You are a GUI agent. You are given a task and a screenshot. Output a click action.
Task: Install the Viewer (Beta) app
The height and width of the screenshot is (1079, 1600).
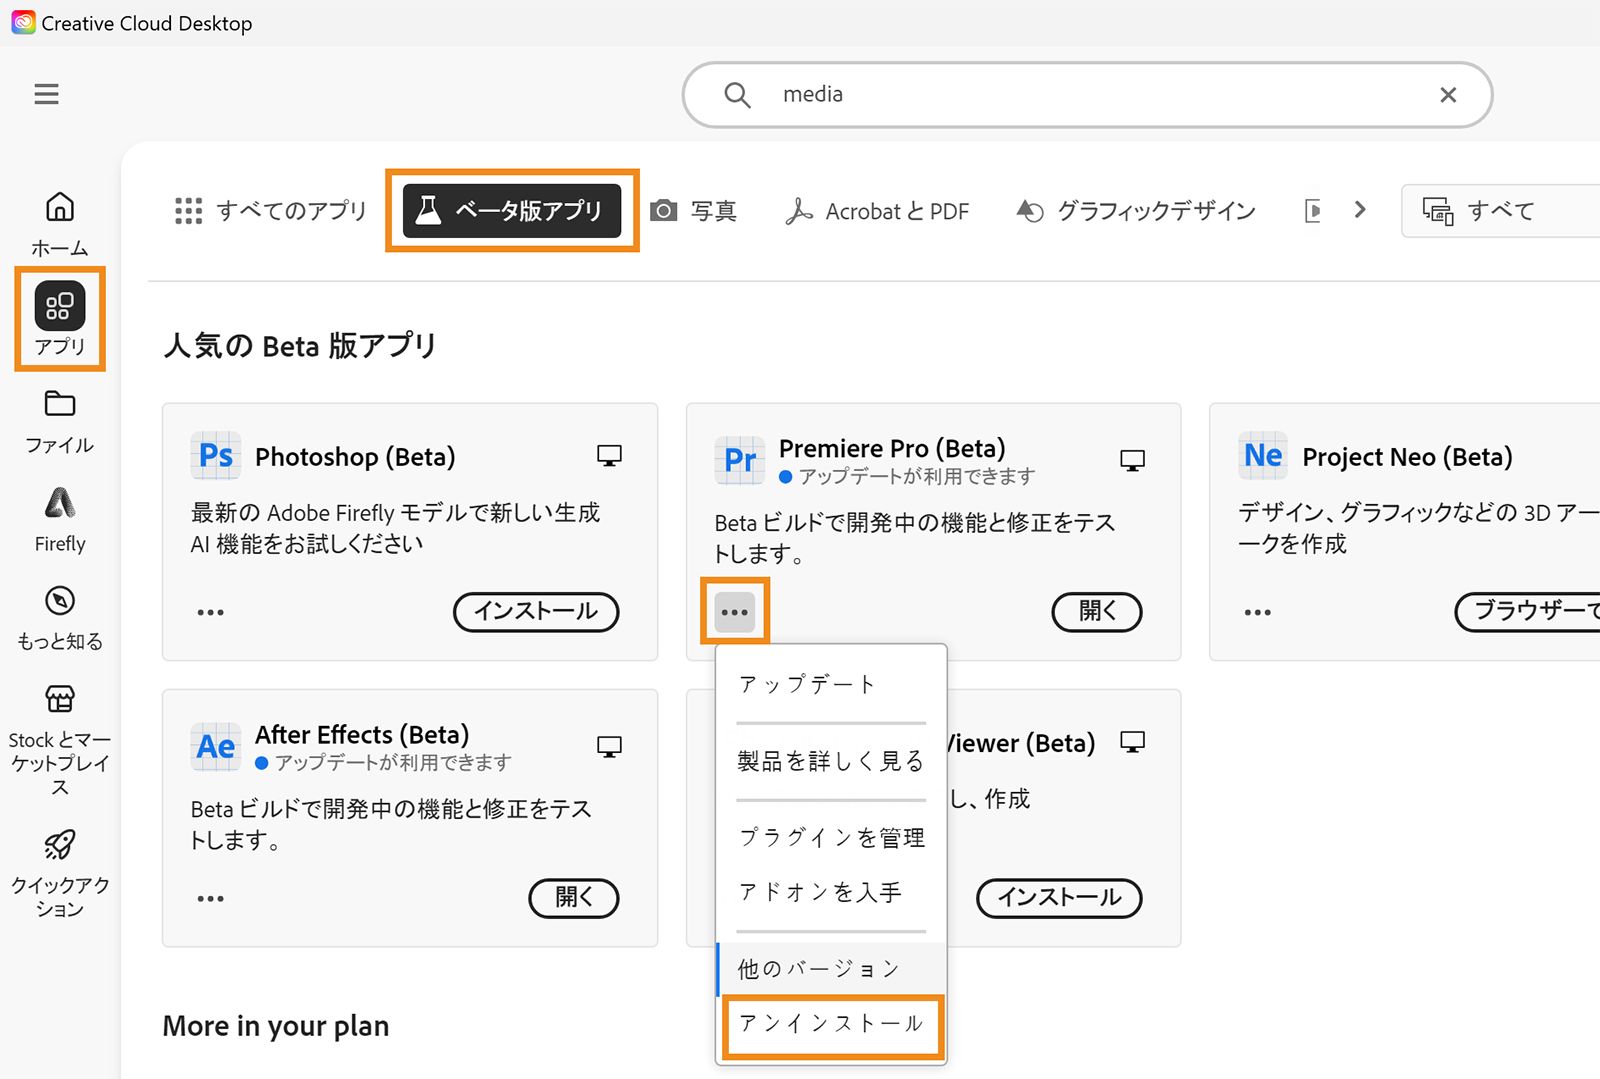1059,898
